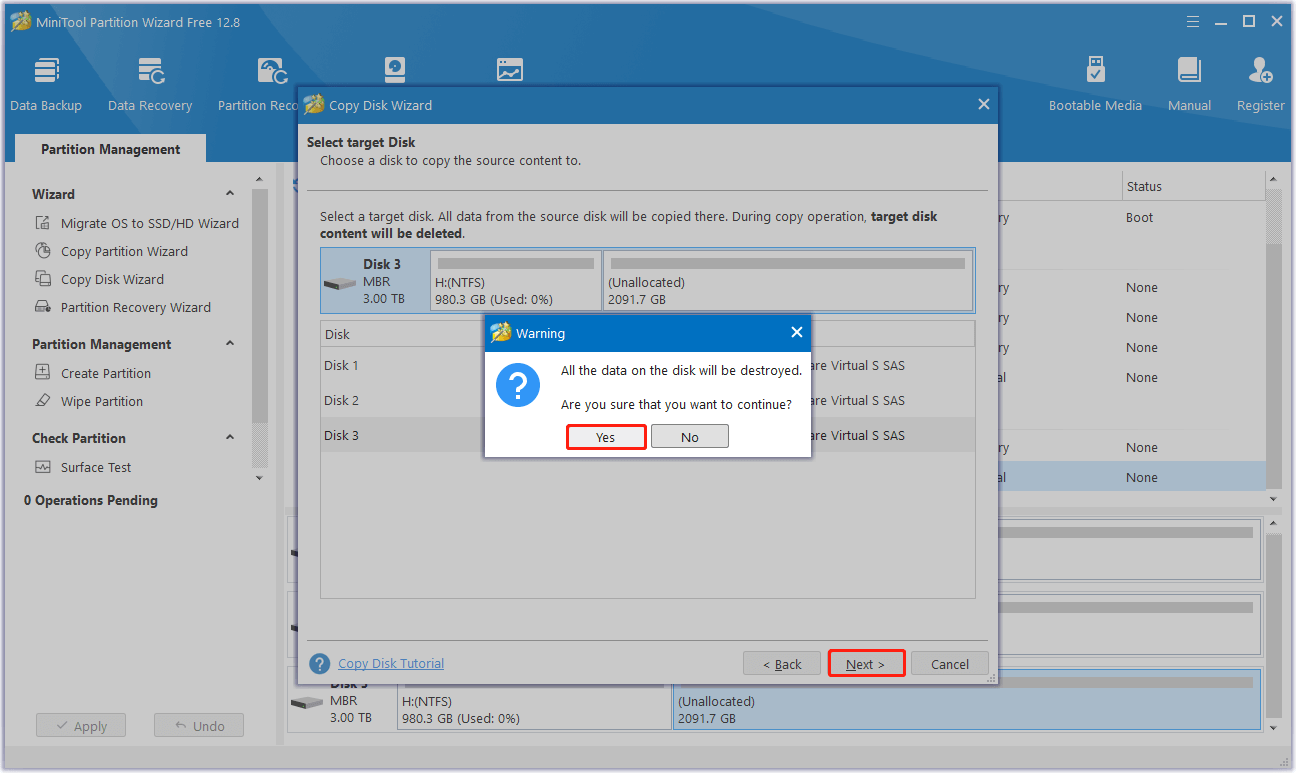
Task: Click the Surface Test icon
Action: [43, 467]
